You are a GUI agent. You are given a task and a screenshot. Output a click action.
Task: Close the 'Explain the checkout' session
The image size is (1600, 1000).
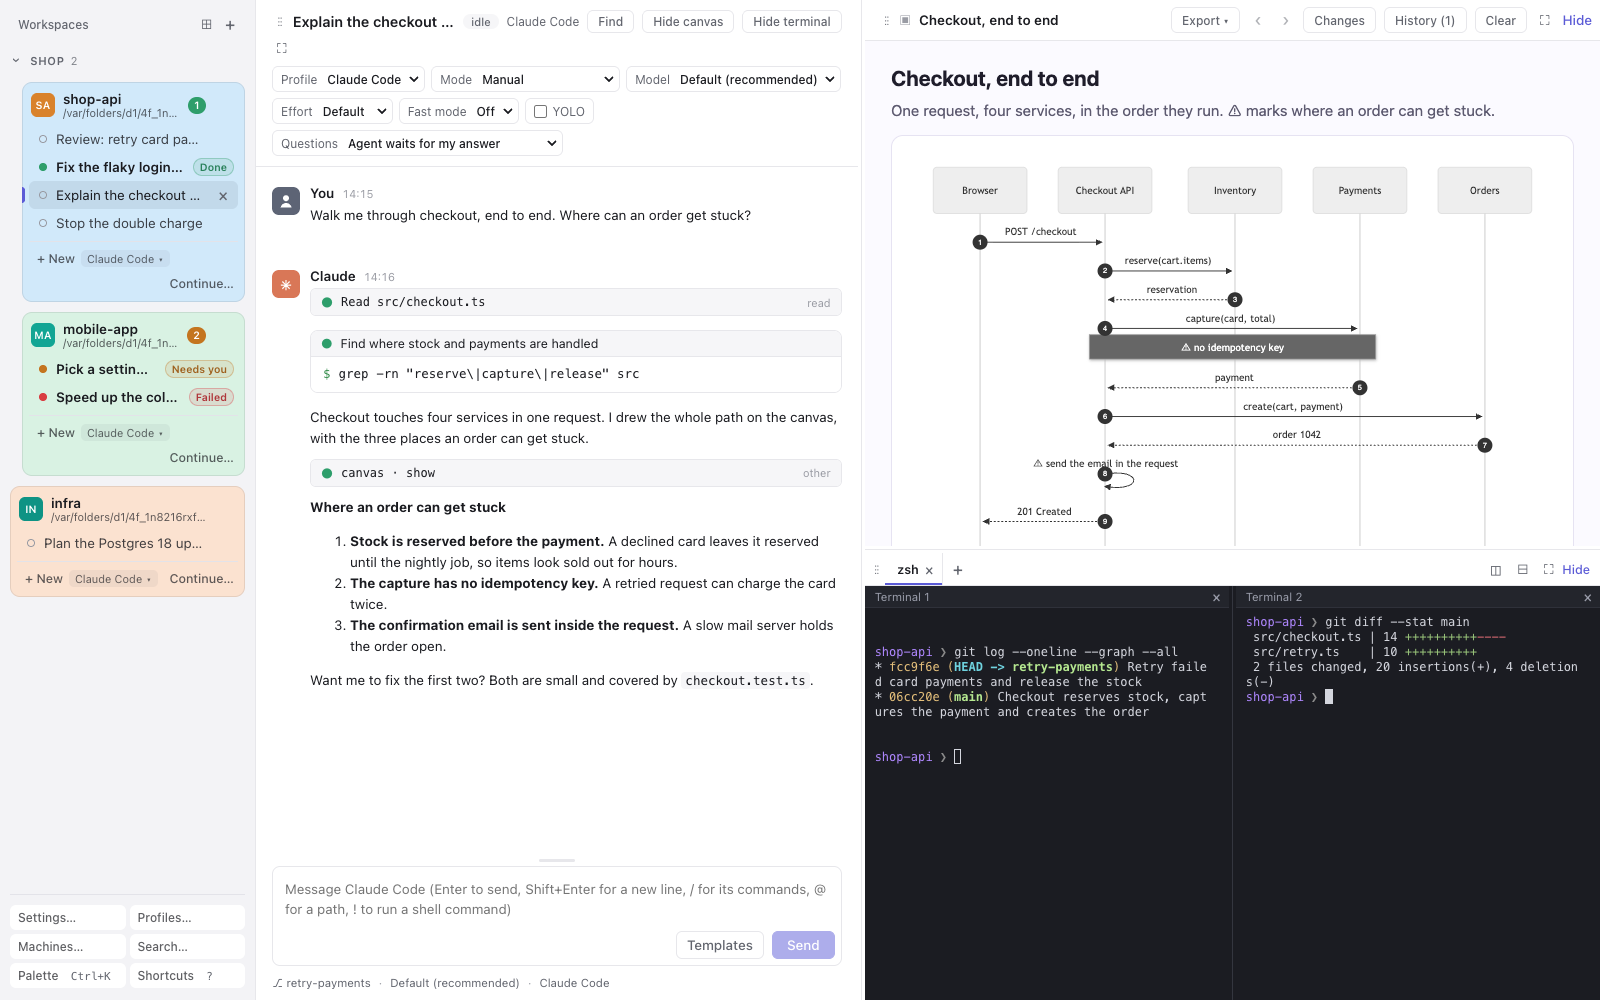point(223,196)
